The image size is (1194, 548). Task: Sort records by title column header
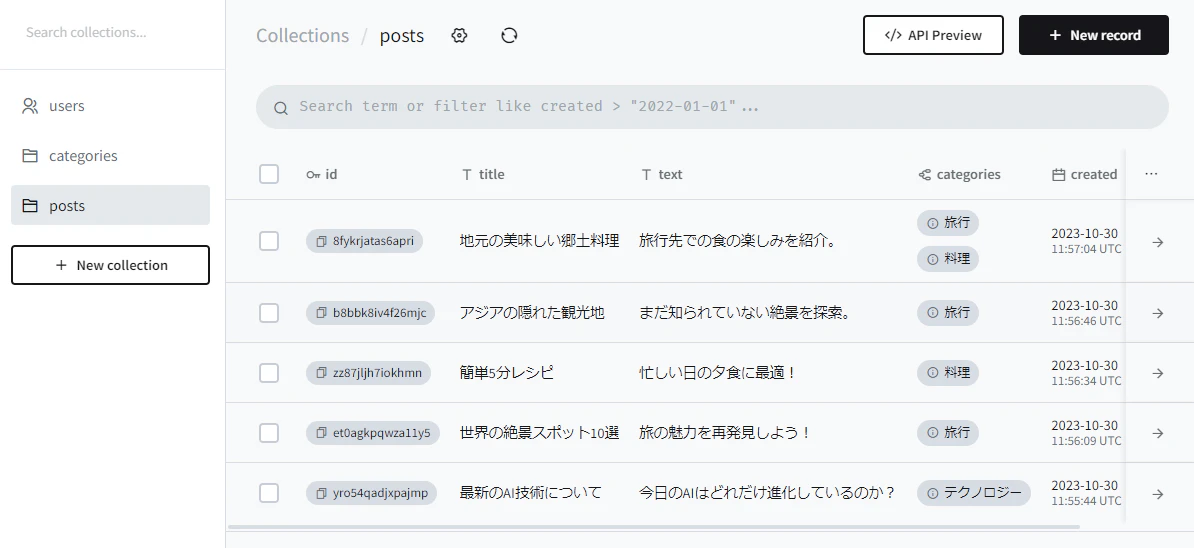[x=484, y=174]
